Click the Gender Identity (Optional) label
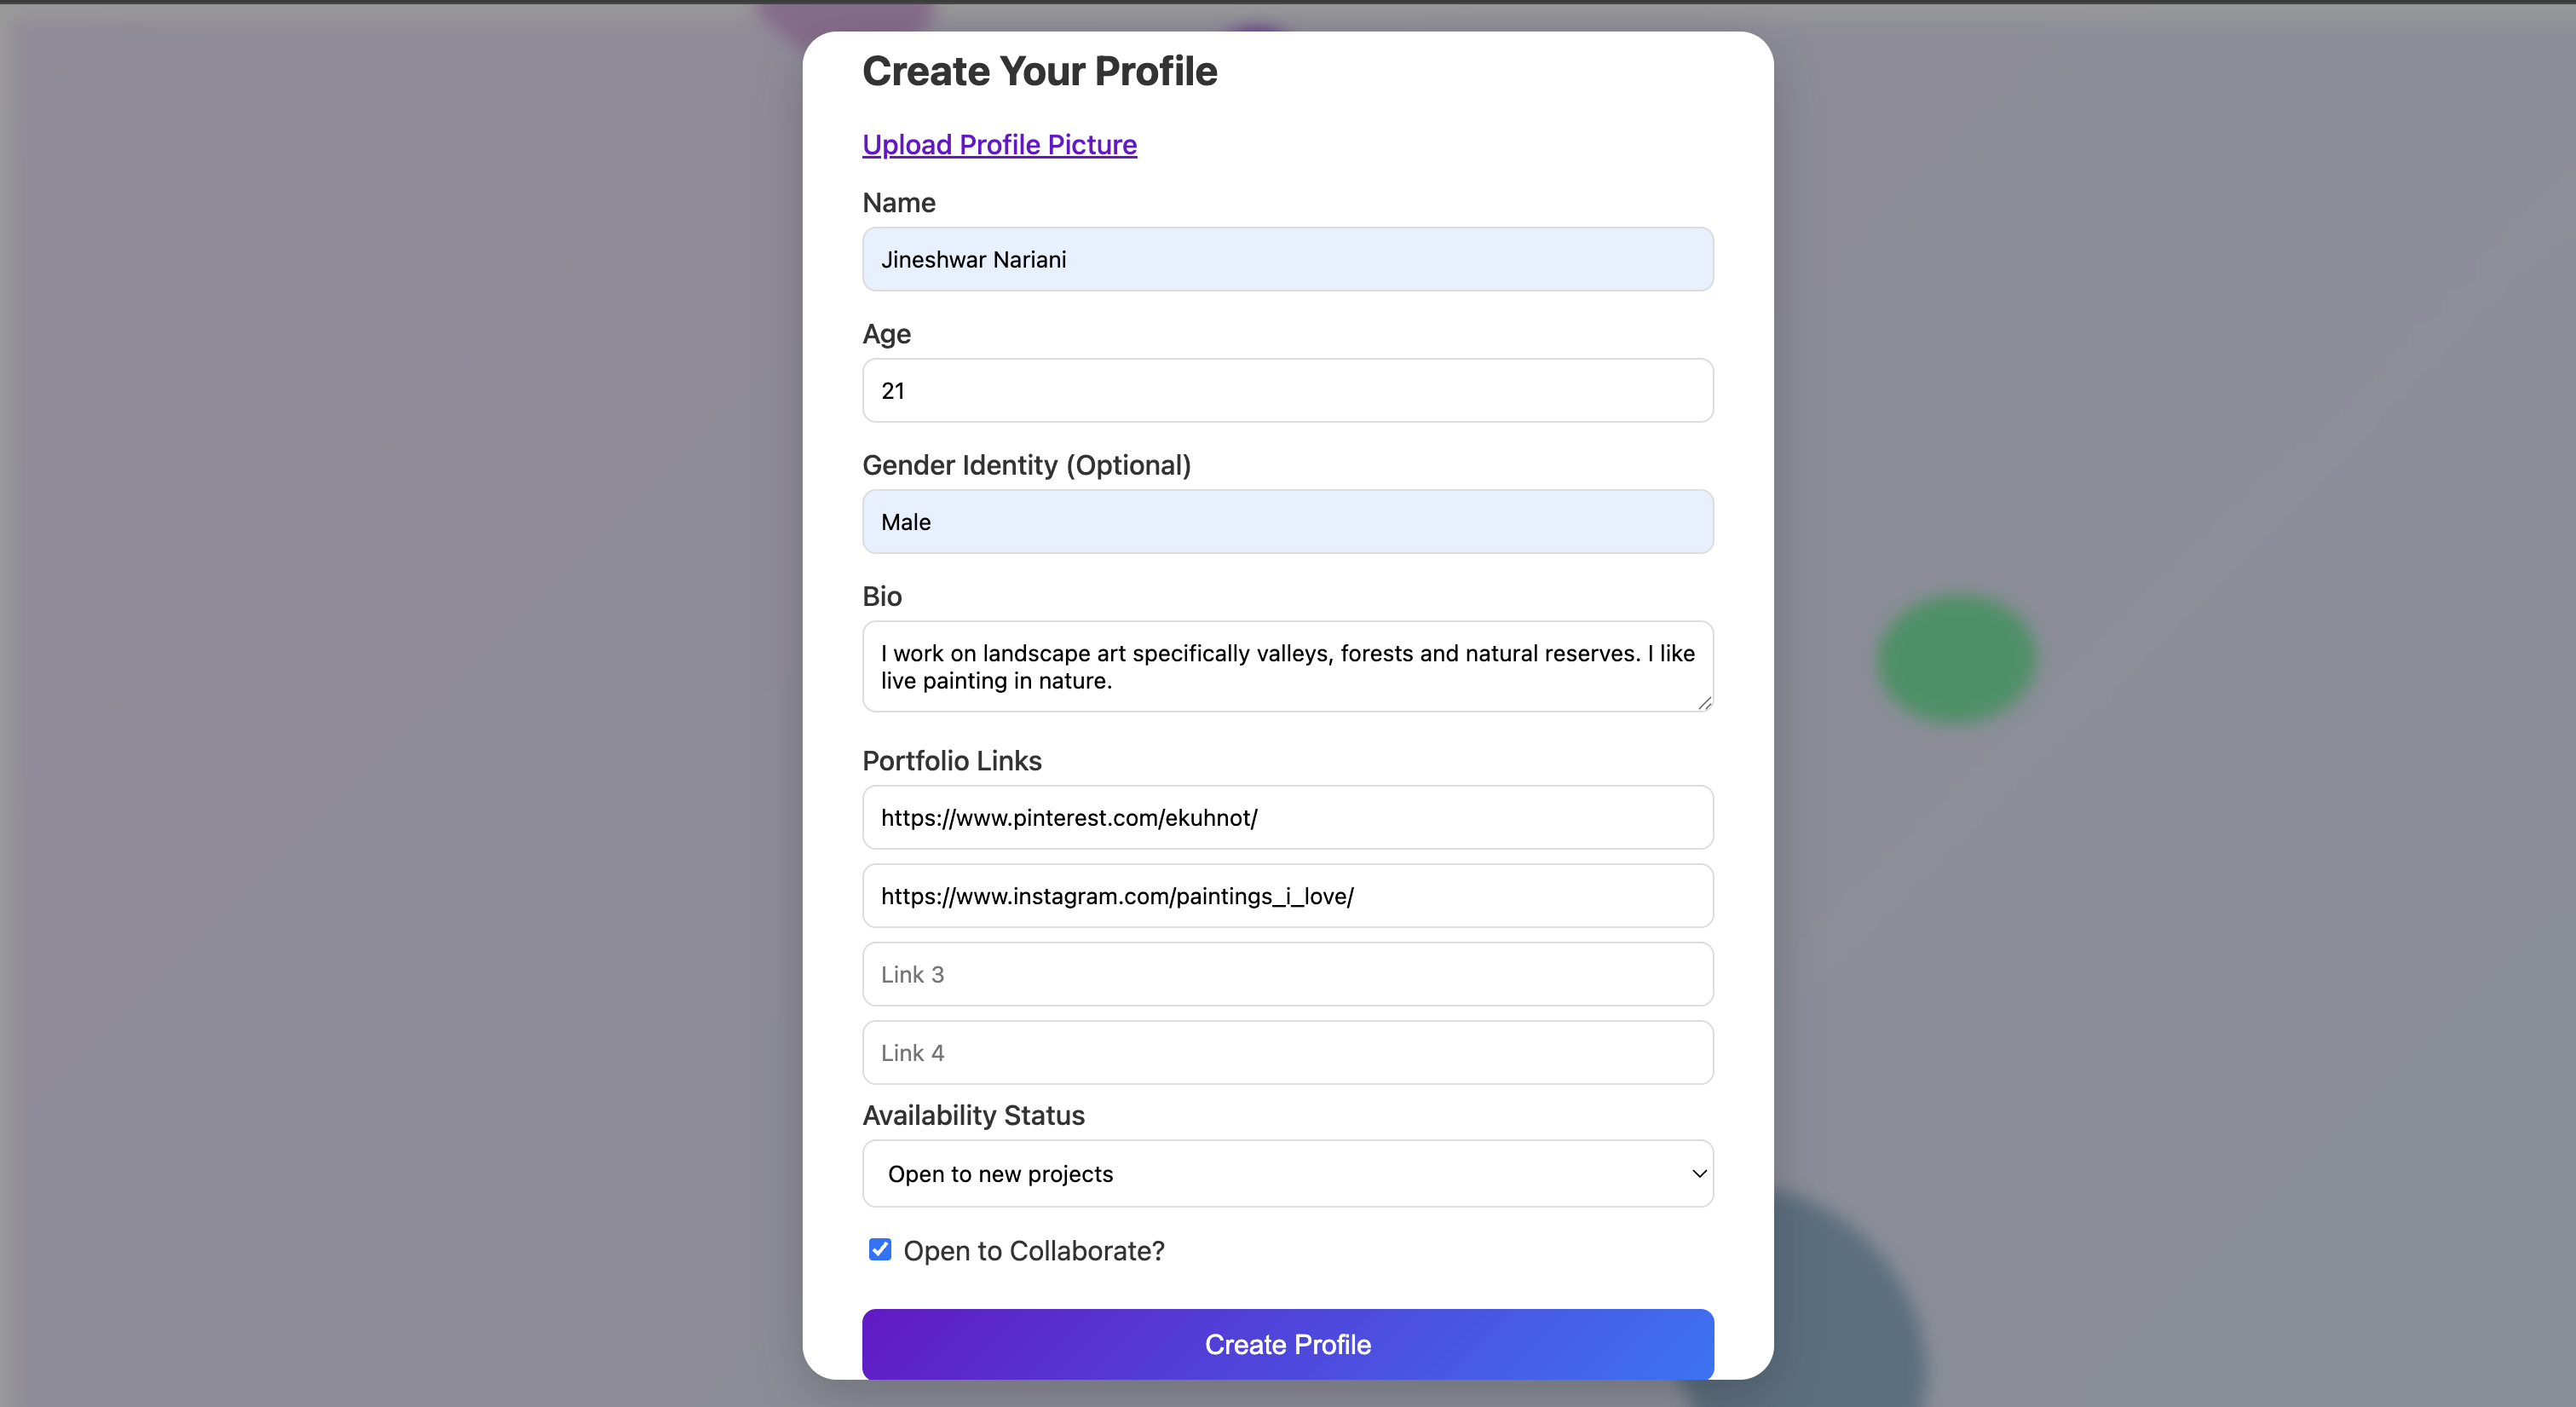Image resolution: width=2576 pixels, height=1407 pixels. pos(1026,465)
